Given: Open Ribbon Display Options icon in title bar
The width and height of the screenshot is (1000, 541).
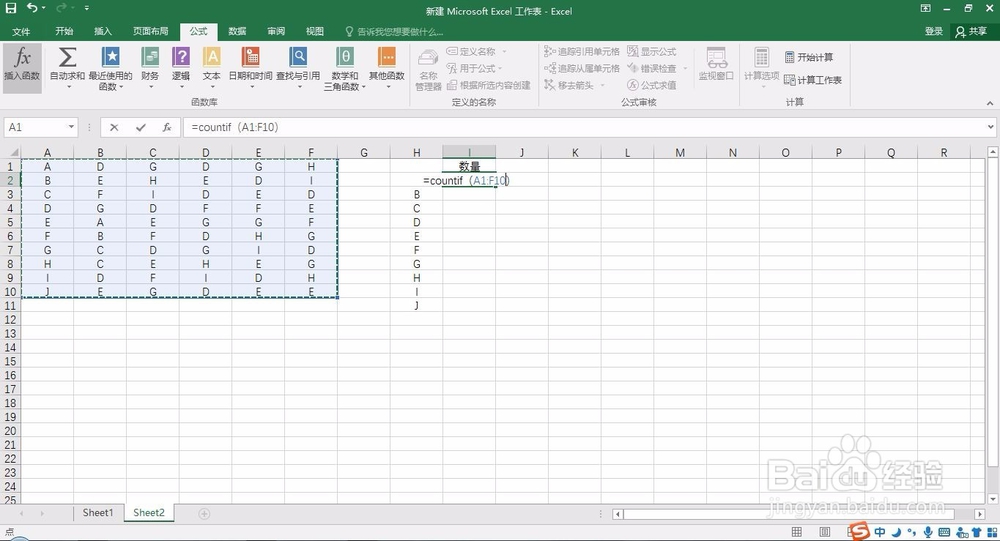Looking at the screenshot, I should click(925, 8).
